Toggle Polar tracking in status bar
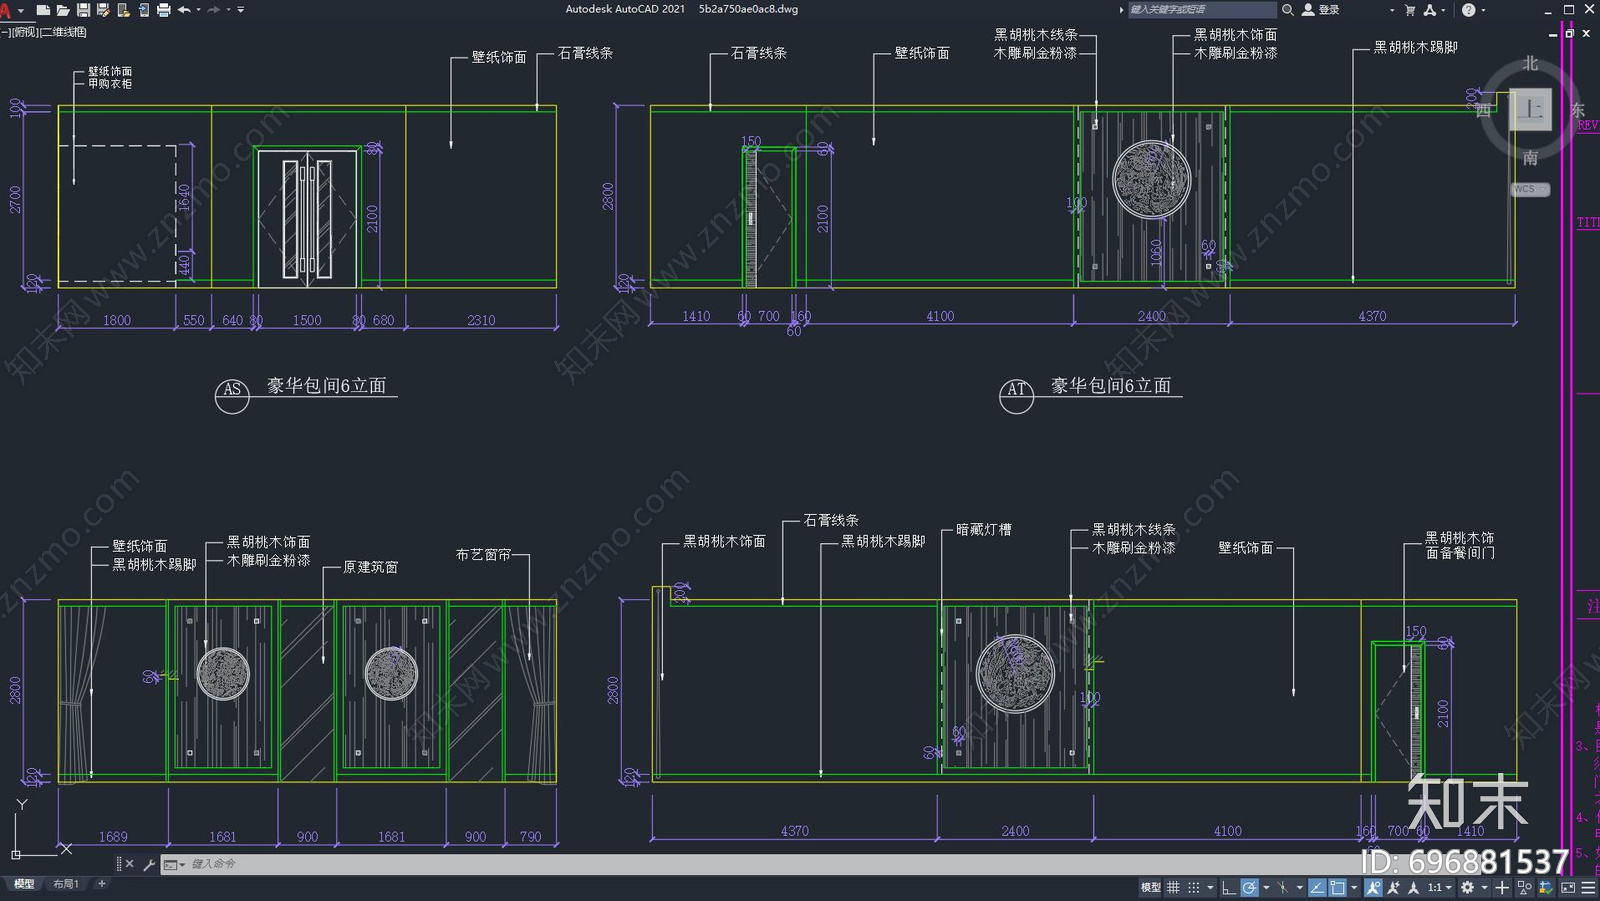The image size is (1600, 901). click(1250, 887)
